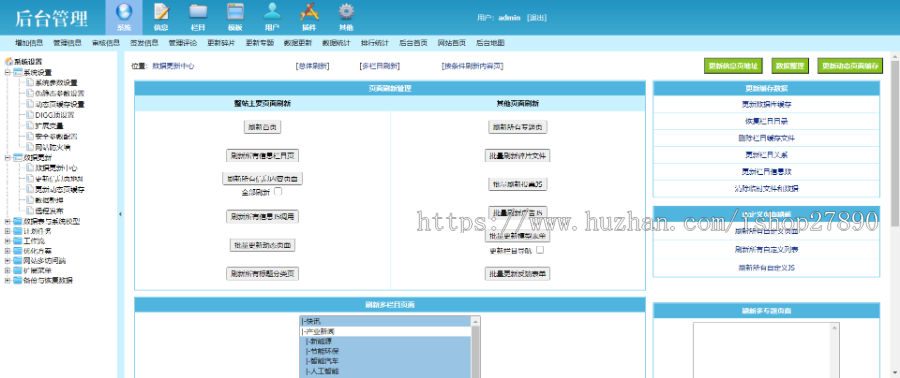Open the 模板 window icon
Image resolution: width=900 pixels, height=378 pixels.
[235, 12]
